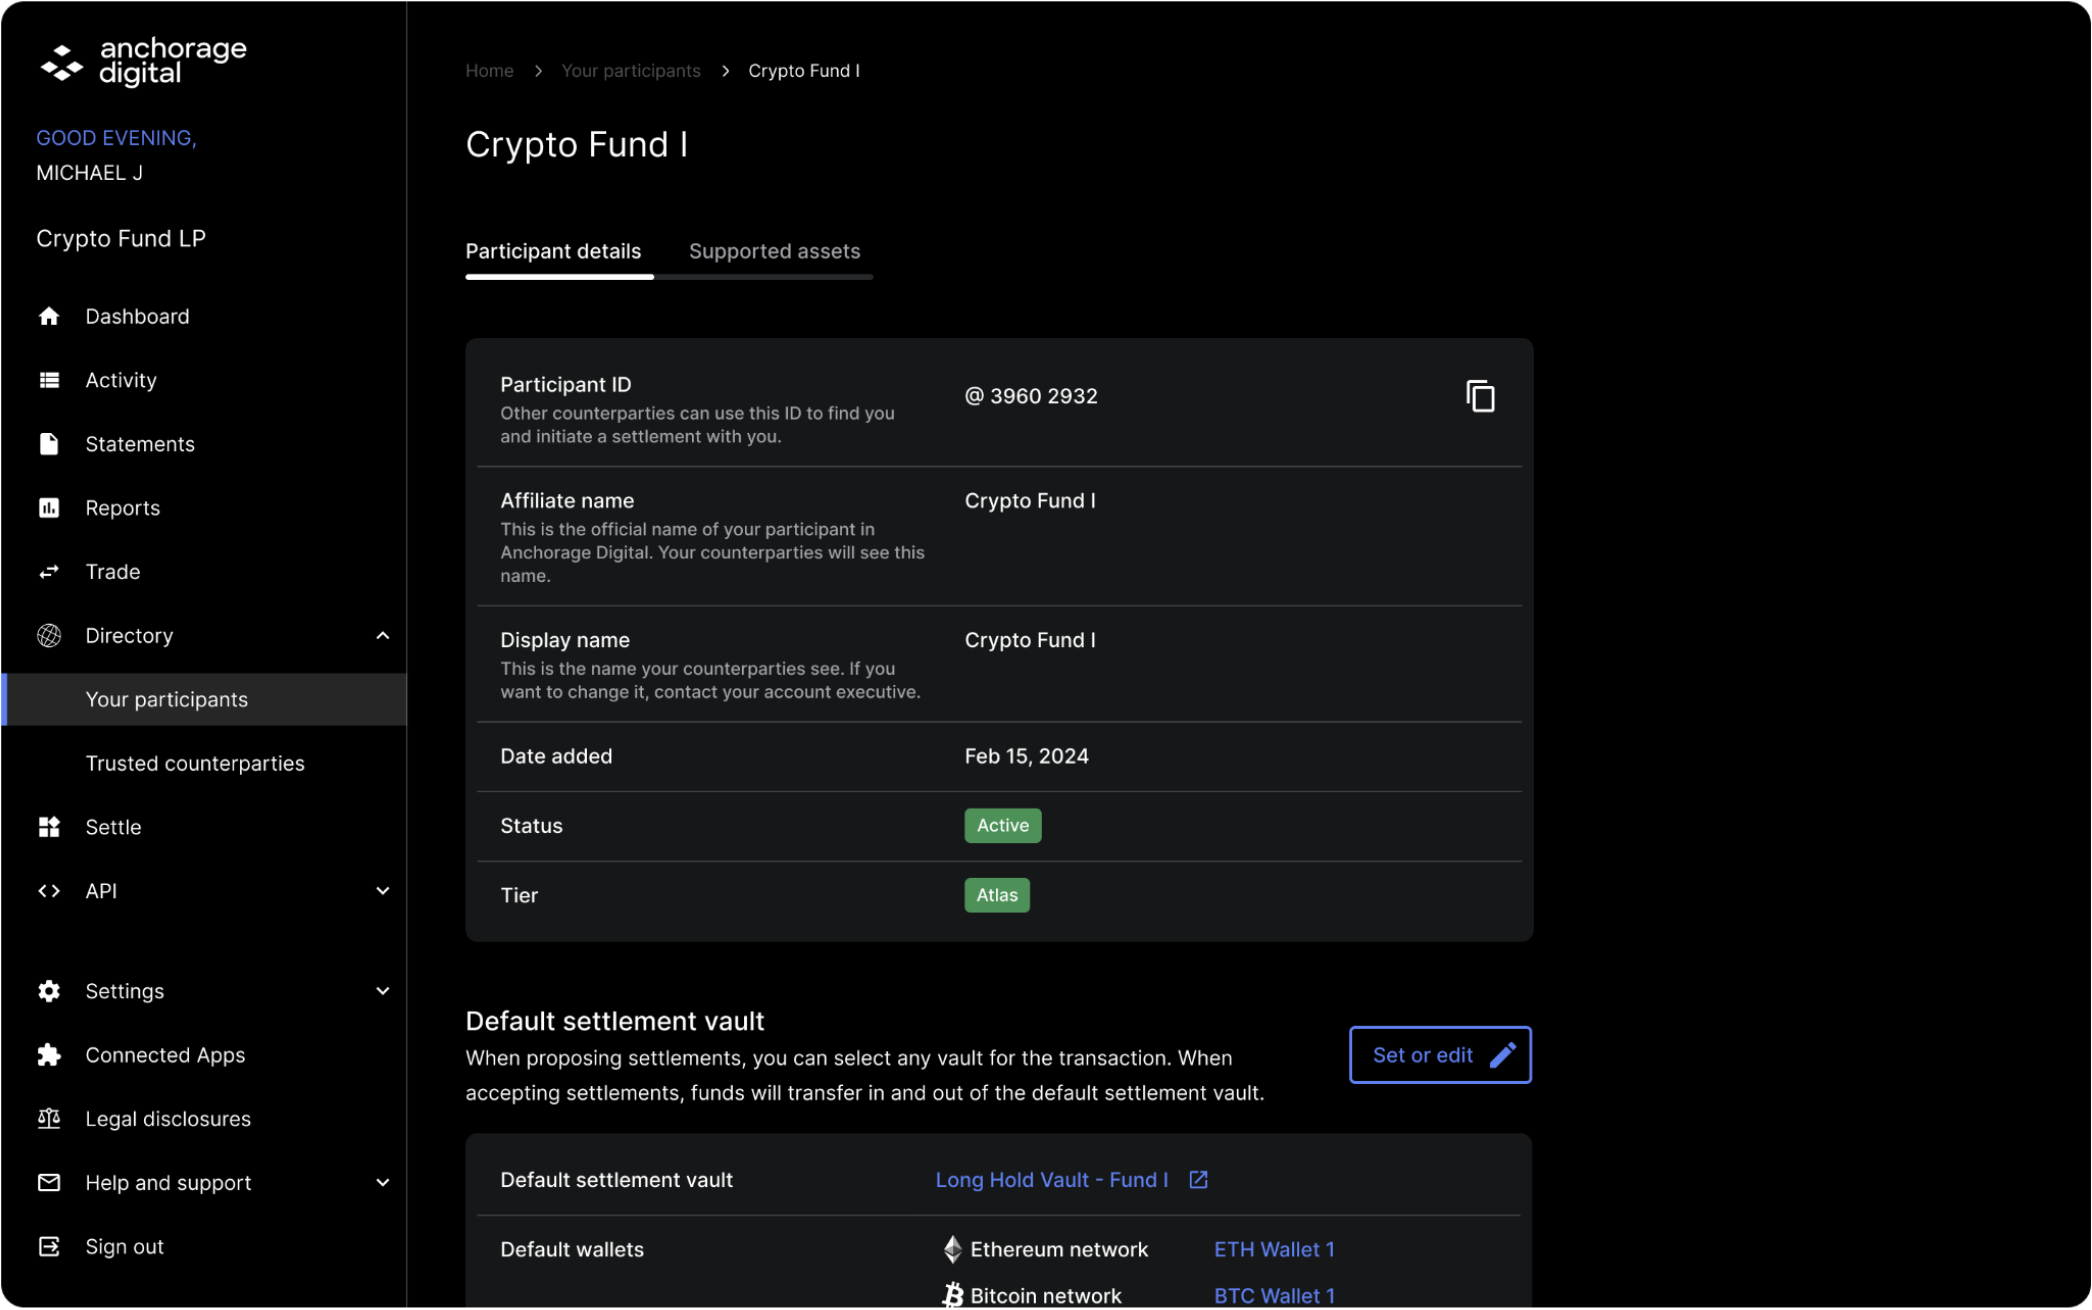Image resolution: width=2092 pixels, height=1310 pixels.
Task: Switch to the Supported assets tab
Action: pos(775,252)
